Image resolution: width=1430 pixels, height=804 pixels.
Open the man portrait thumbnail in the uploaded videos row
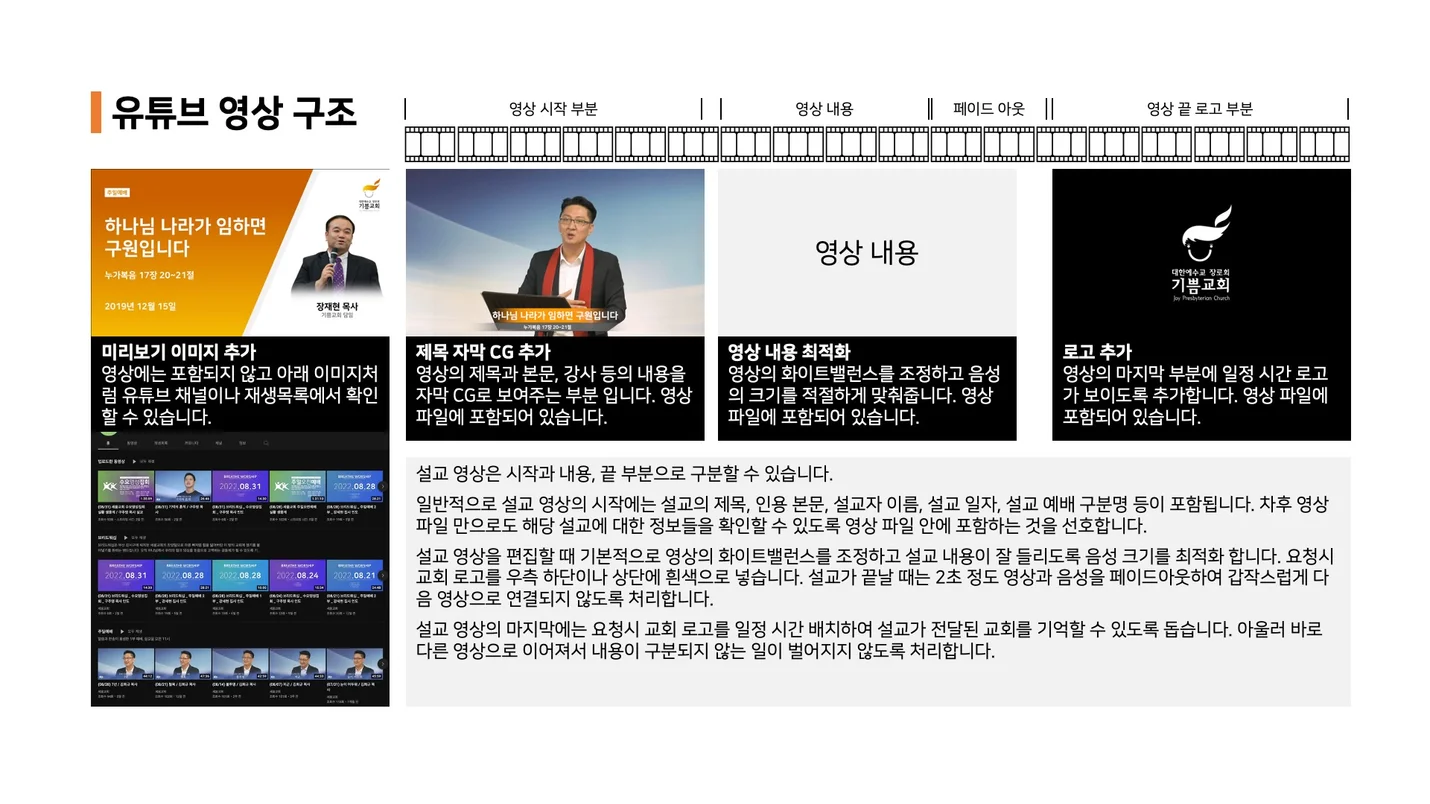tap(183, 486)
